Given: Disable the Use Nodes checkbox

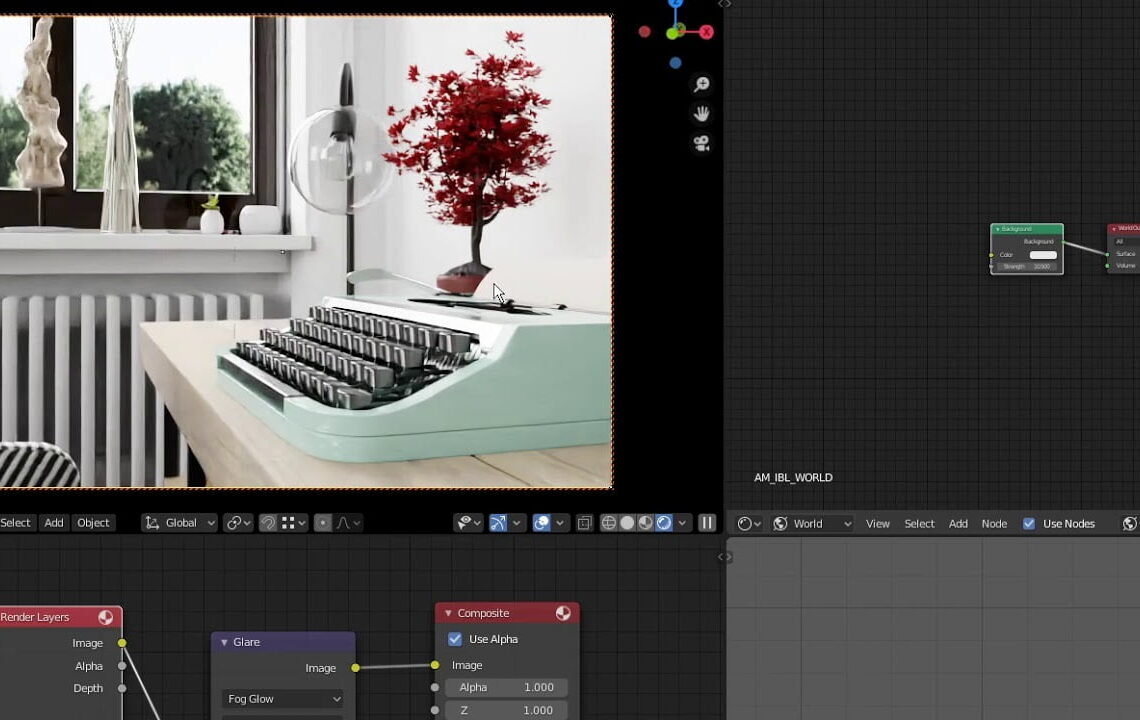Looking at the screenshot, I should [1029, 524].
